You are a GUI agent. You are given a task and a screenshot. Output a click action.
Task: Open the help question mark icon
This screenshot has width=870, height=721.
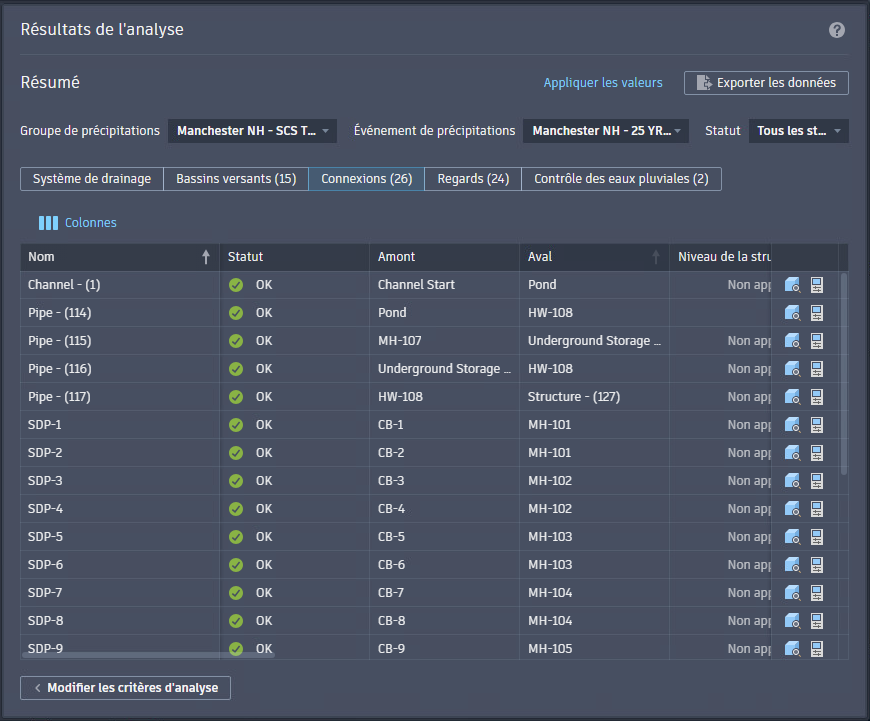837,30
